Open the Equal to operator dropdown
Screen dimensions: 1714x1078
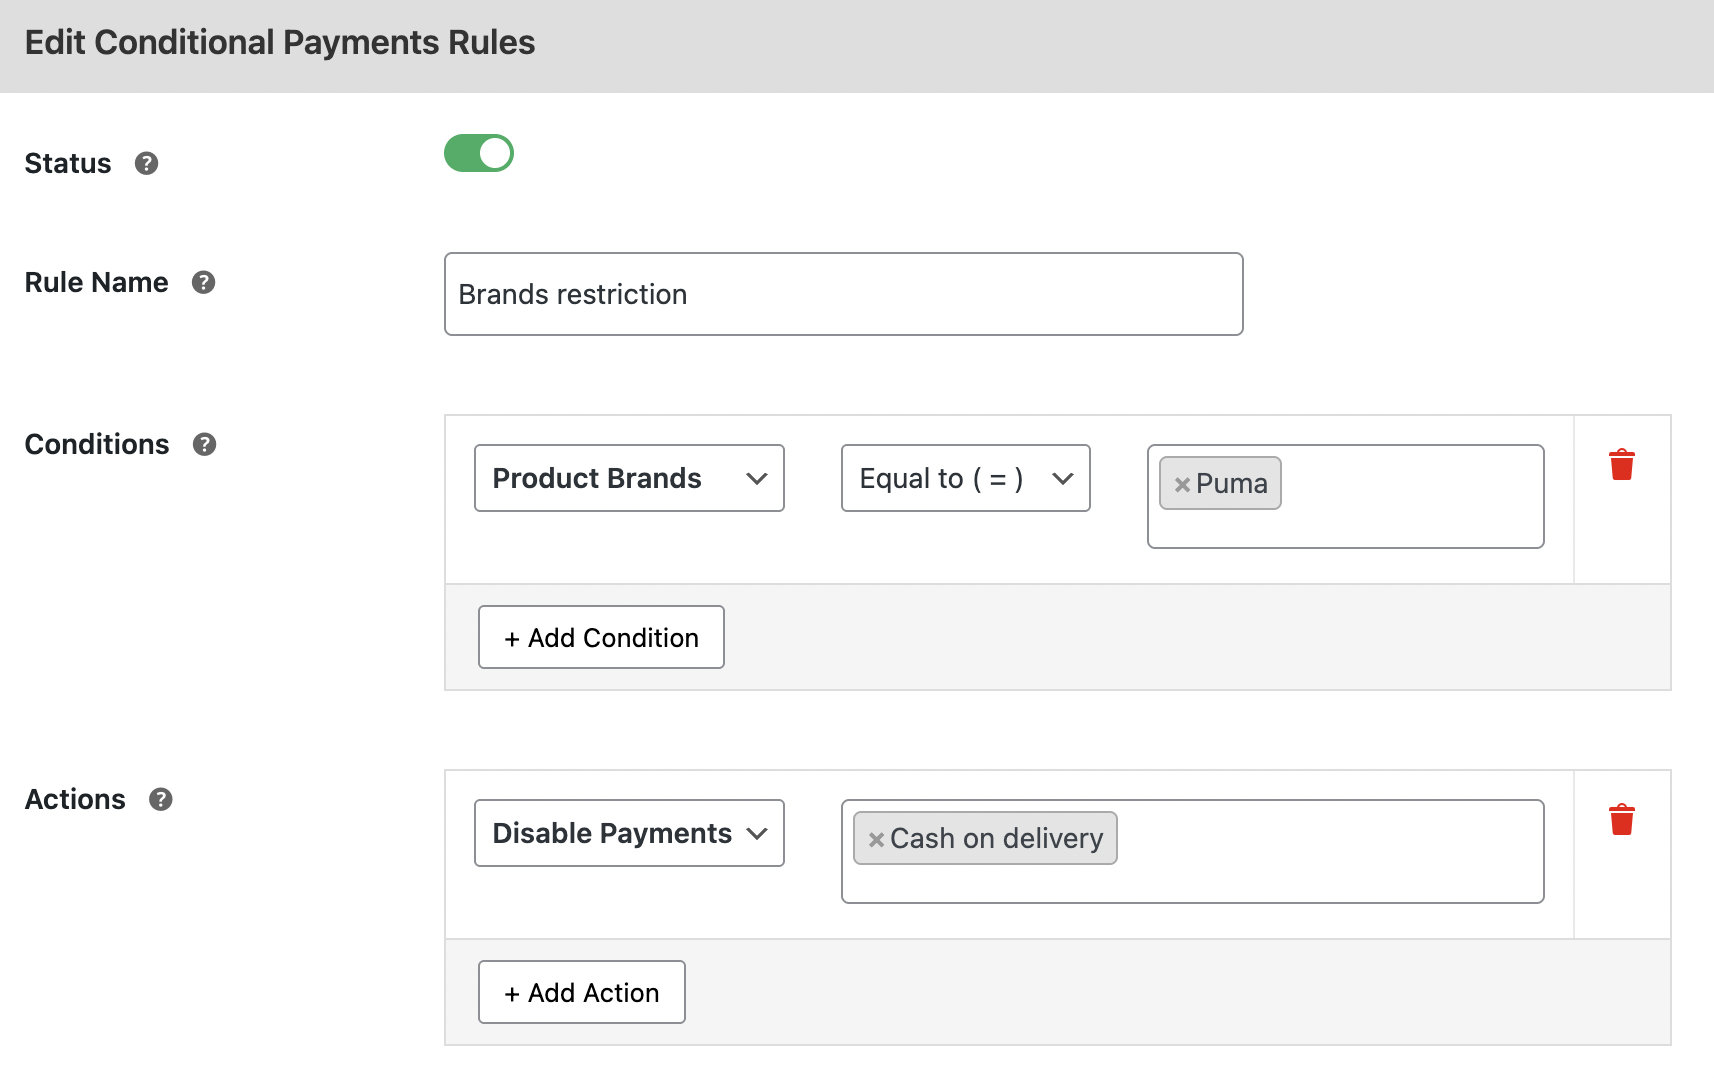point(965,478)
